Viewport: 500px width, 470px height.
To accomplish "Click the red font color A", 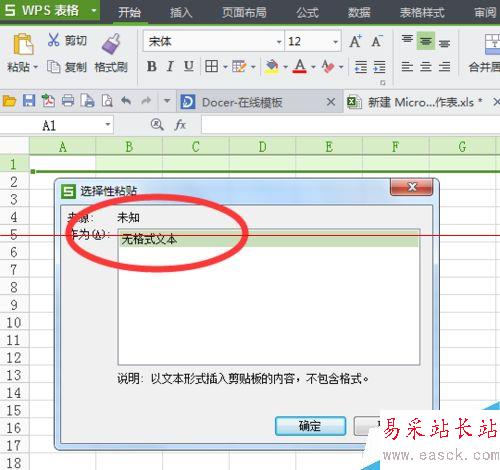I will 300,66.
